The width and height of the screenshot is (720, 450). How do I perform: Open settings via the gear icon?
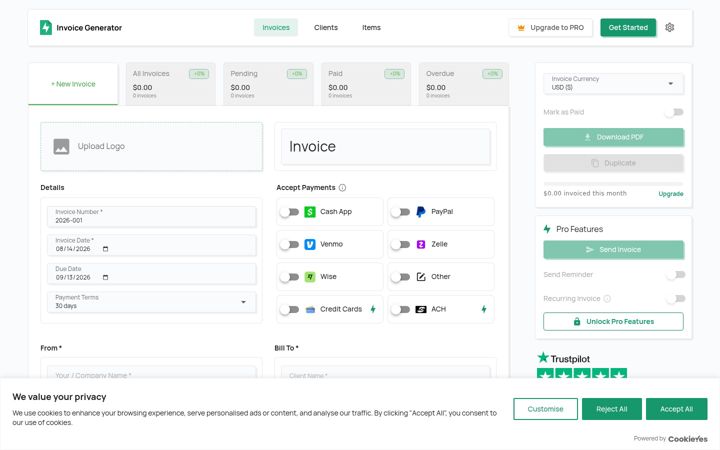pos(669,28)
